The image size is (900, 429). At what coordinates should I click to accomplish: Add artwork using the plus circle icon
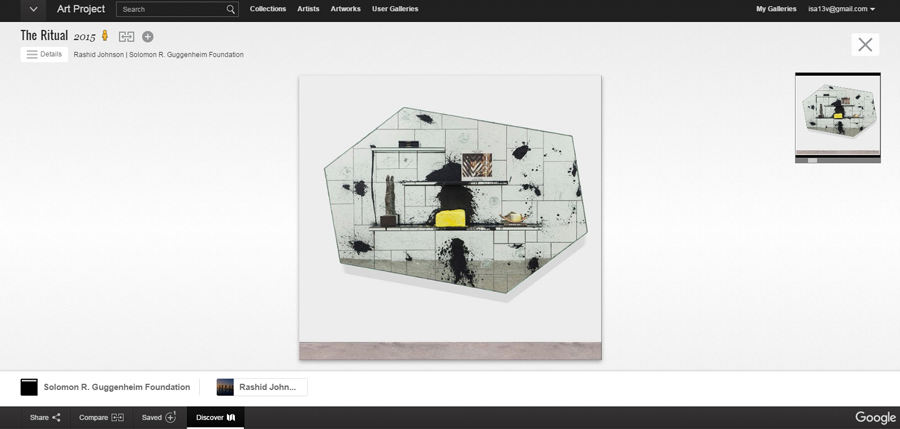point(148,37)
